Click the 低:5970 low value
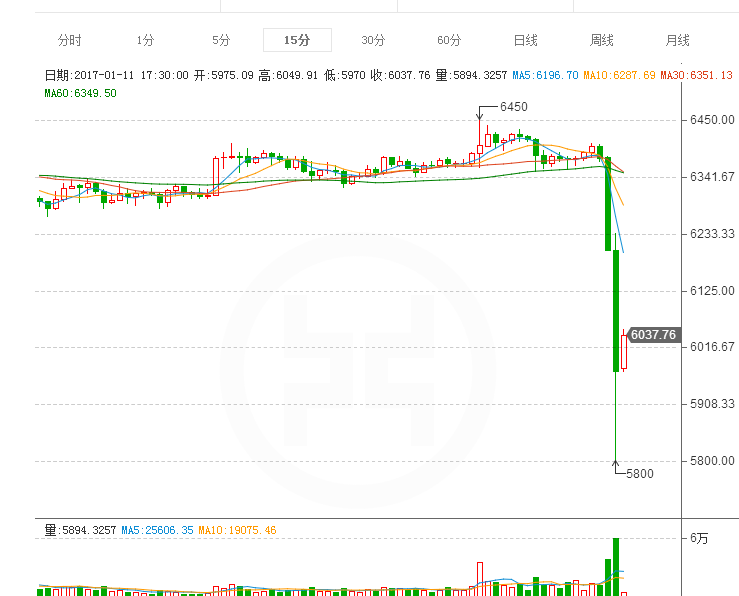 (345, 75)
